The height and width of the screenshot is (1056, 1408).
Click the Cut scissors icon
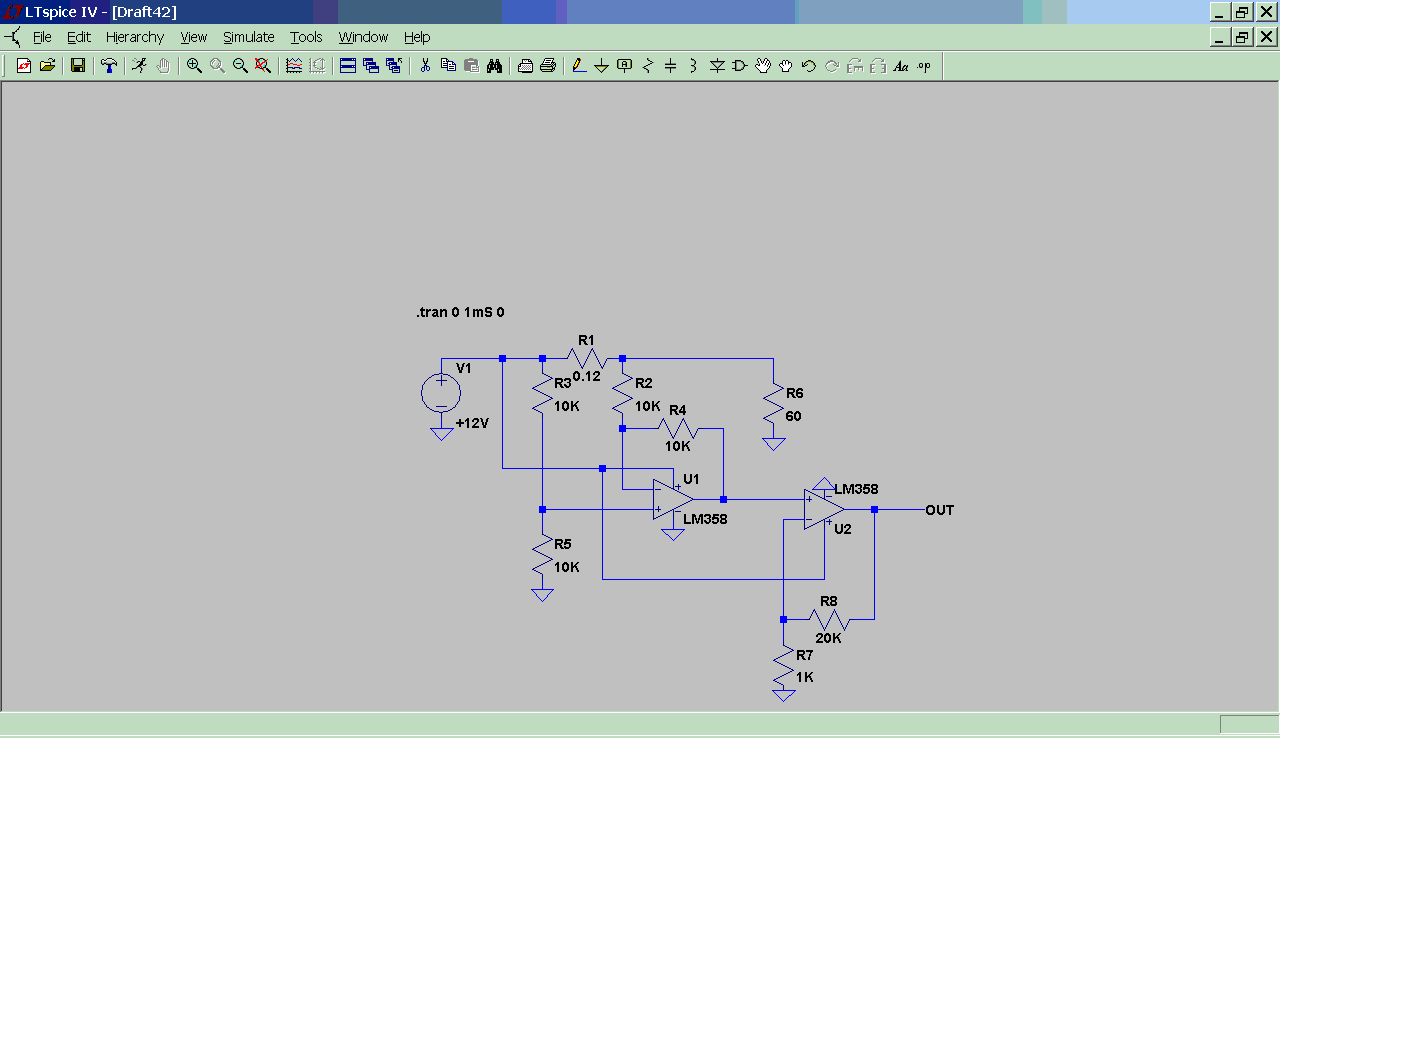pyautogui.click(x=425, y=66)
